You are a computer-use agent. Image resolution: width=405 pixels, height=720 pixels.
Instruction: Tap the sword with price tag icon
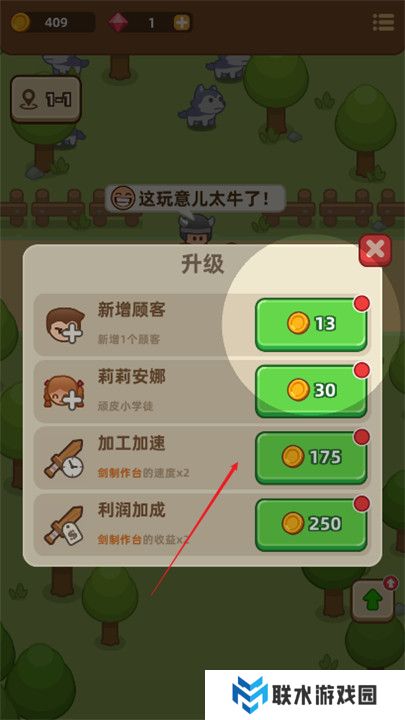point(64,526)
